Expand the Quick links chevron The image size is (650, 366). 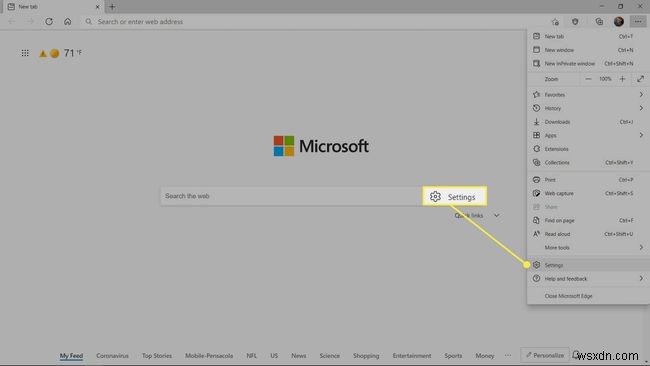(497, 216)
